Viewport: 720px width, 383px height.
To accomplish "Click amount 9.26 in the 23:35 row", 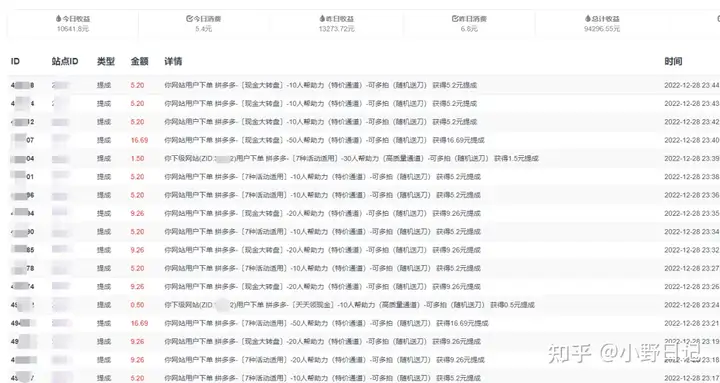I will [137, 214].
